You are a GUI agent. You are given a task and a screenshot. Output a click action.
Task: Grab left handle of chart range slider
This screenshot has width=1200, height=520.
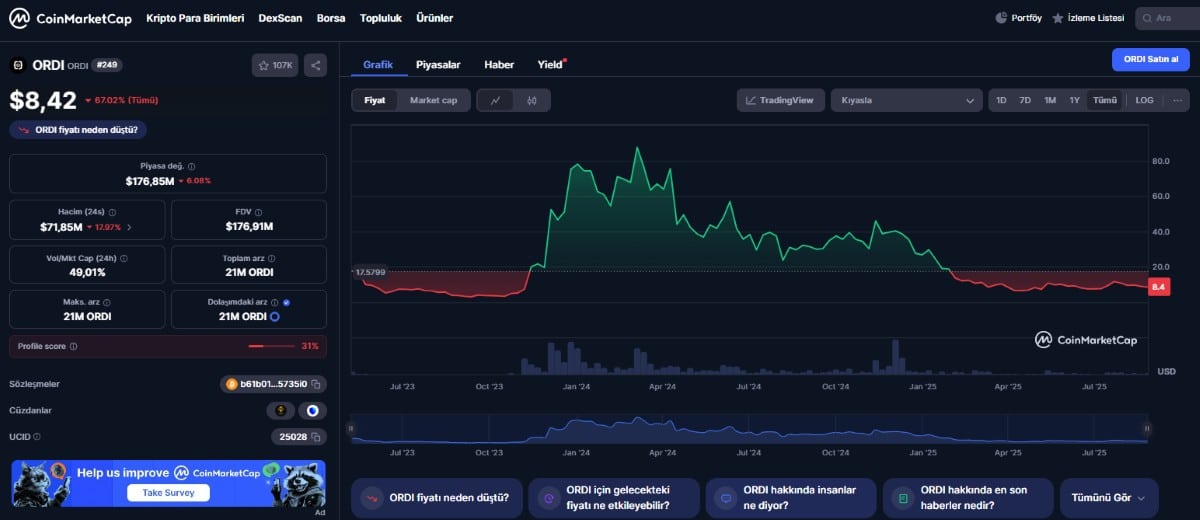(x=351, y=428)
